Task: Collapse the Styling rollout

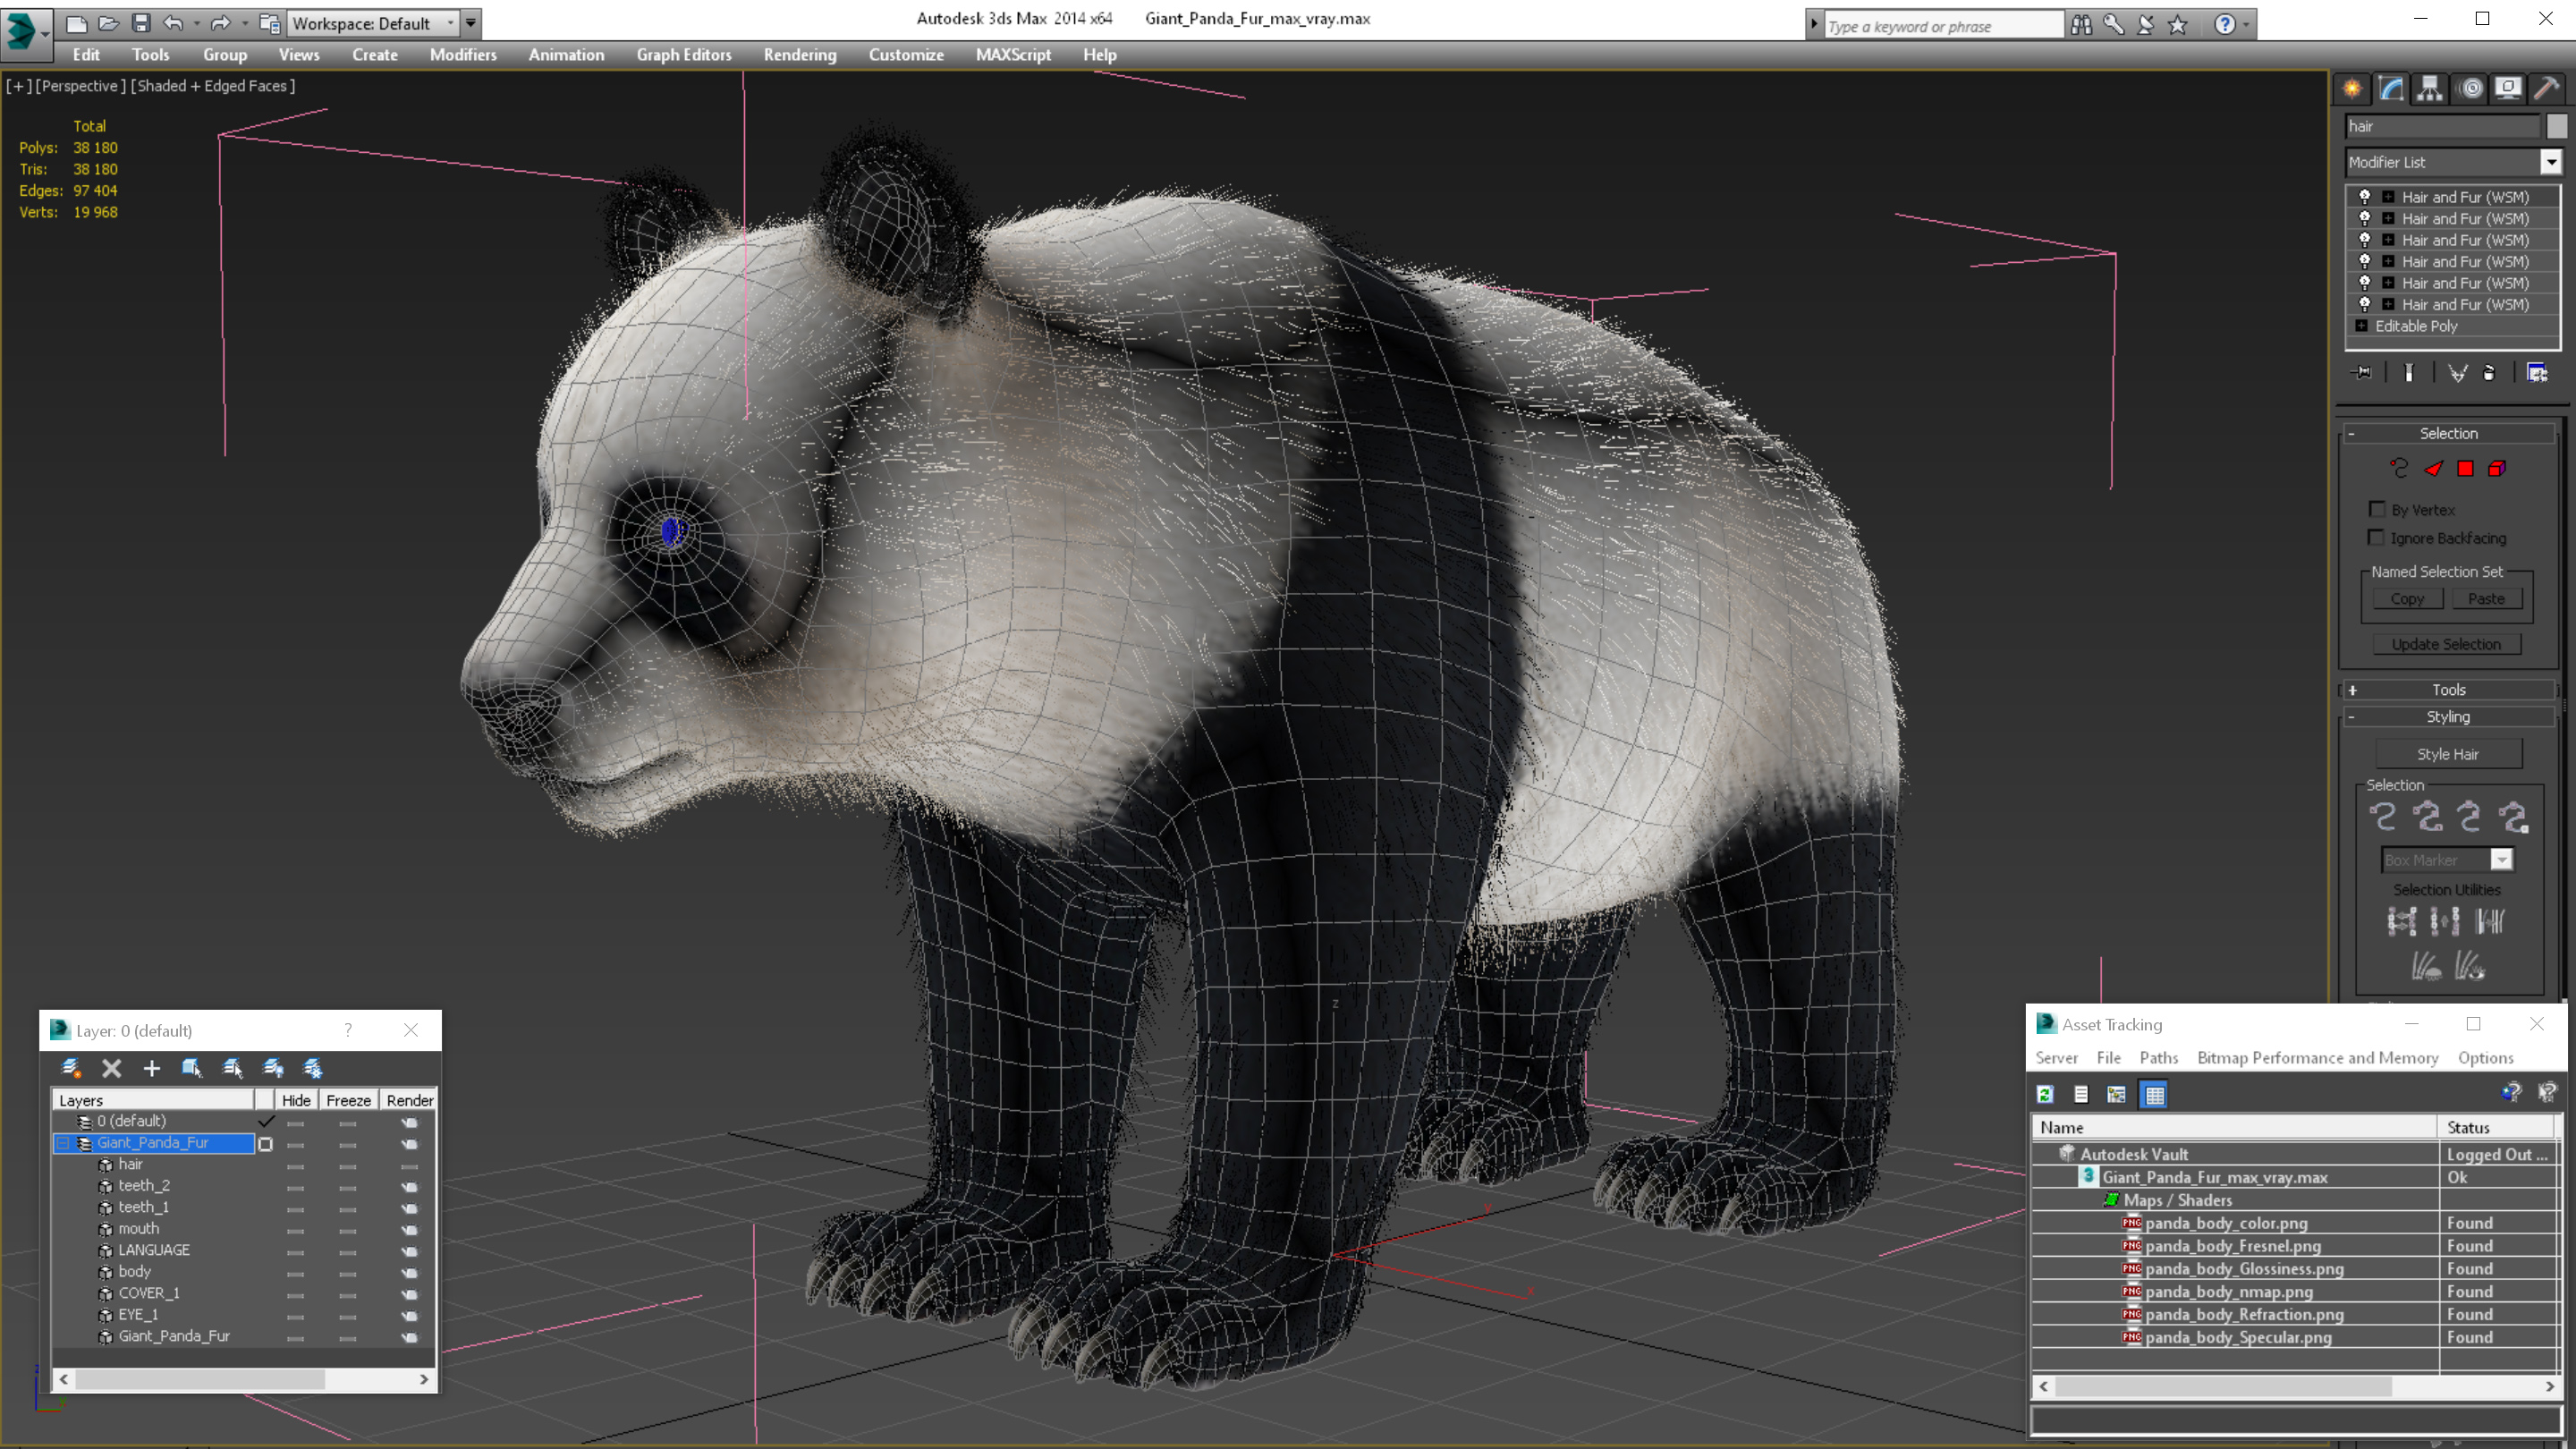Action: (2448, 716)
